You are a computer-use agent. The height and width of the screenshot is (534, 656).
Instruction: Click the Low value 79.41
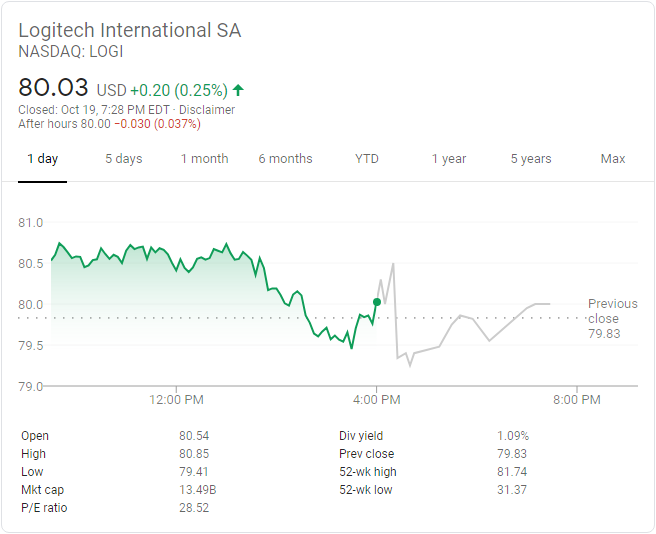(x=194, y=472)
